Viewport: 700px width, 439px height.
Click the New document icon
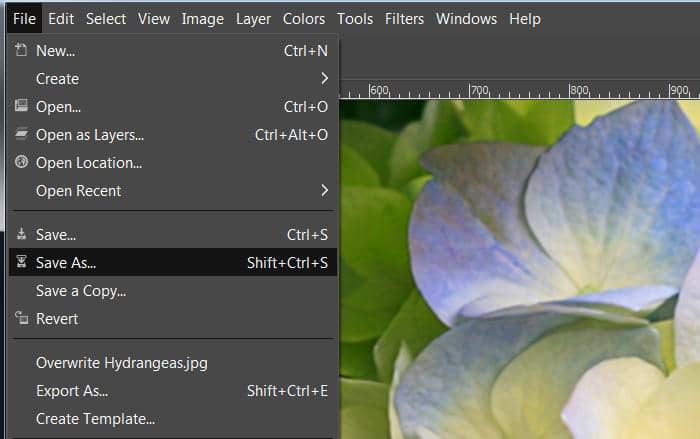pyautogui.click(x=21, y=50)
